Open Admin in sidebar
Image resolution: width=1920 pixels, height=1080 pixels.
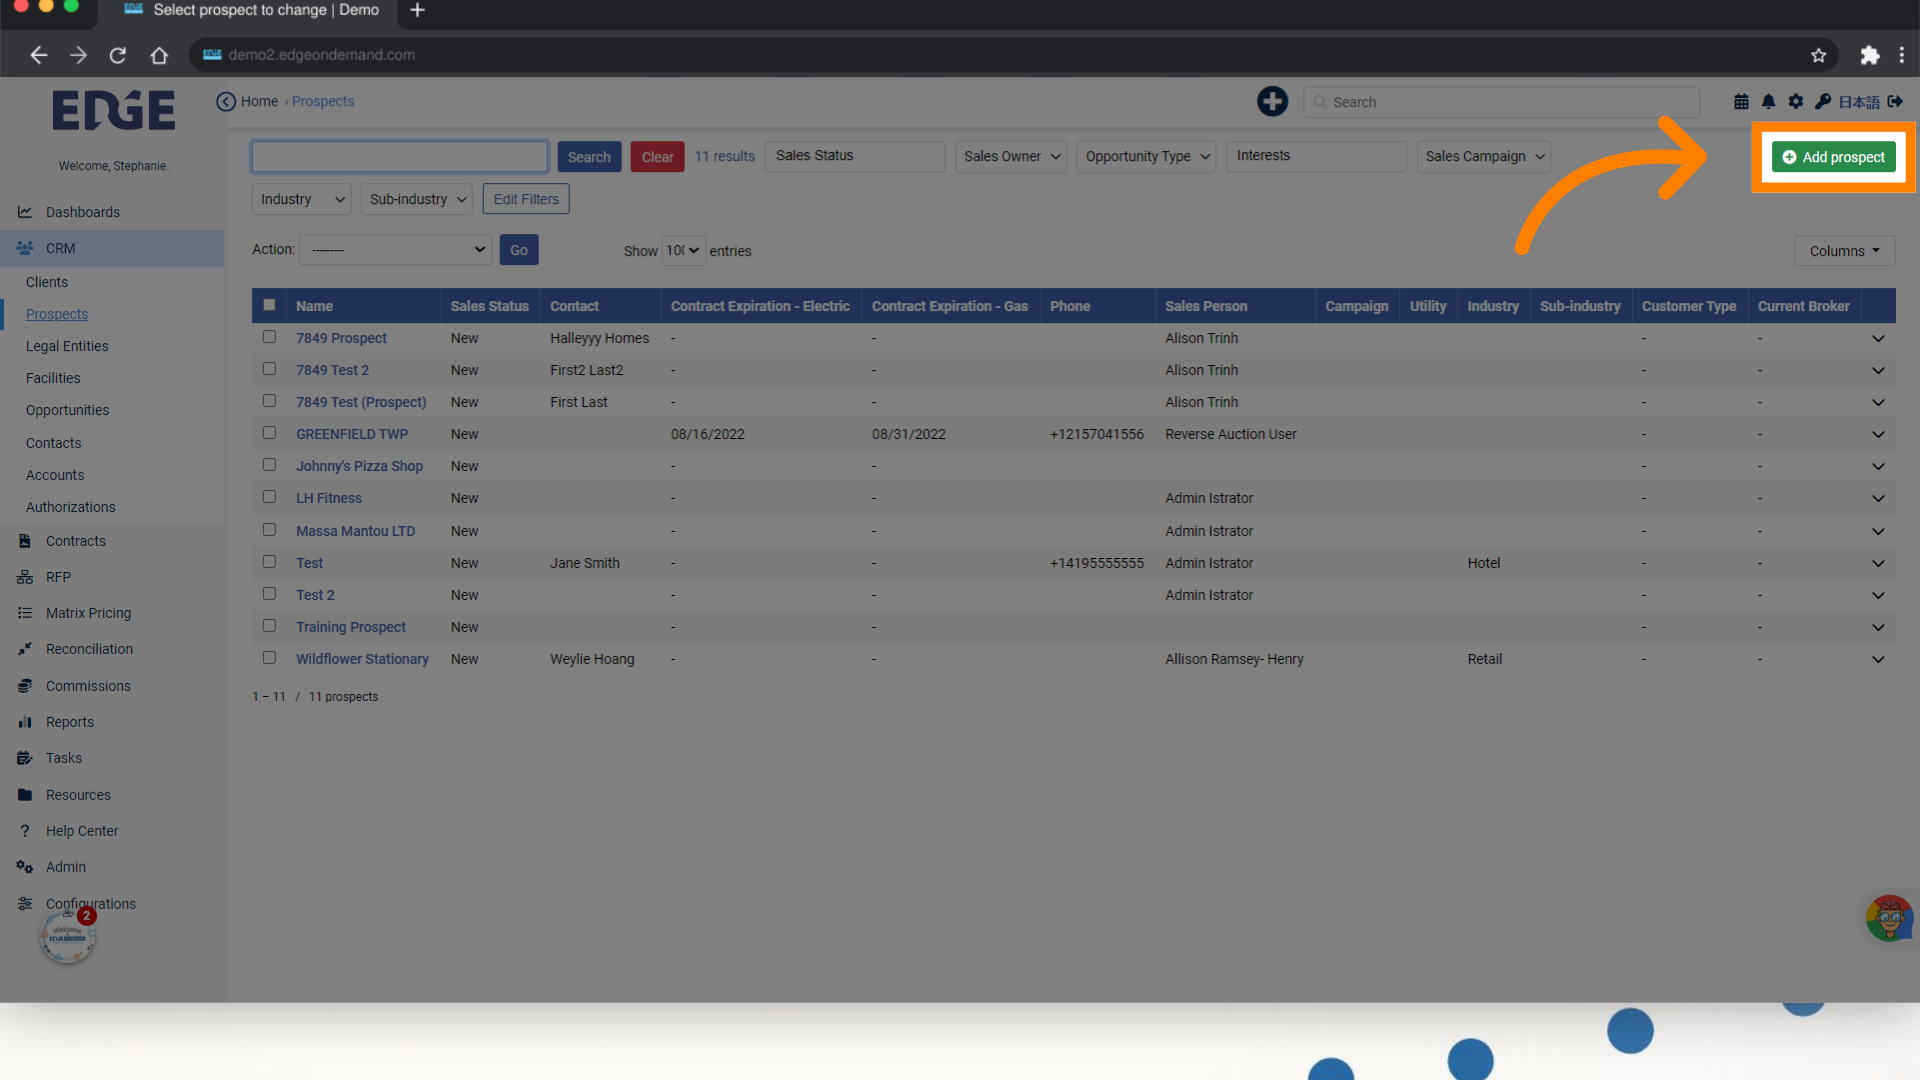(66, 867)
